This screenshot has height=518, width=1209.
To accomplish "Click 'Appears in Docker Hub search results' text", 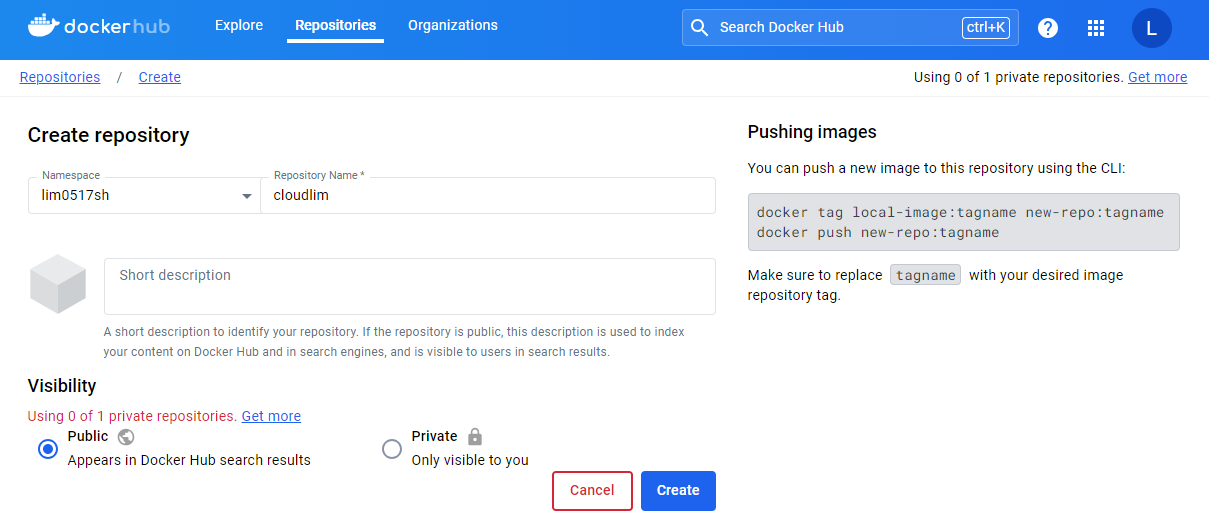I will (x=189, y=460).
